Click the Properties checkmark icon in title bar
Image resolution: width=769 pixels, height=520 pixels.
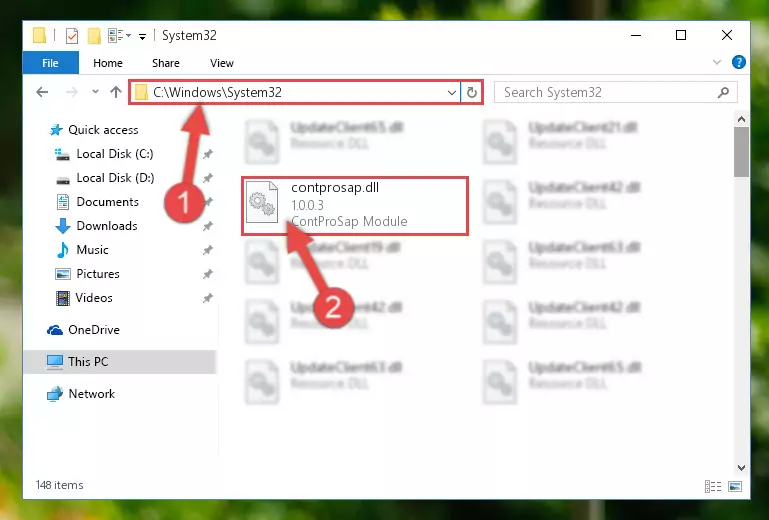click(72, 36)
